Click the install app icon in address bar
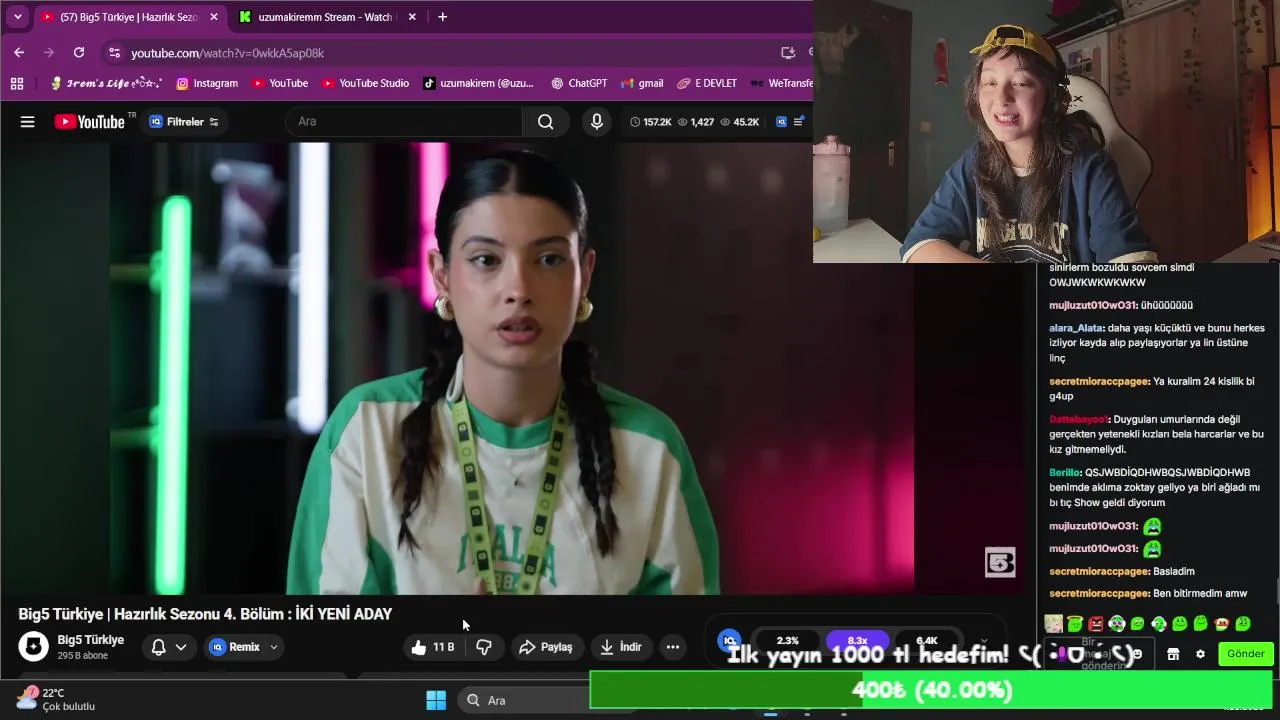 tap(788, 53)
